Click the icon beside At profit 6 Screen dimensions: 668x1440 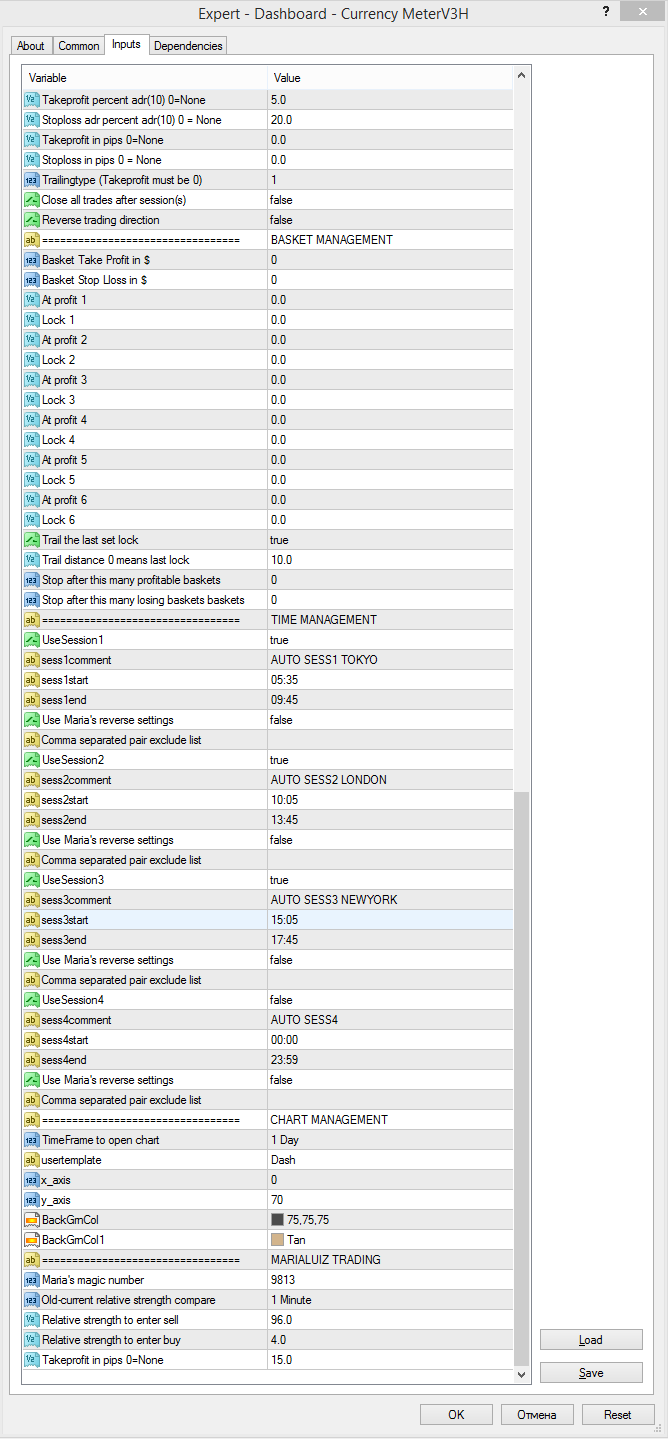32,500
